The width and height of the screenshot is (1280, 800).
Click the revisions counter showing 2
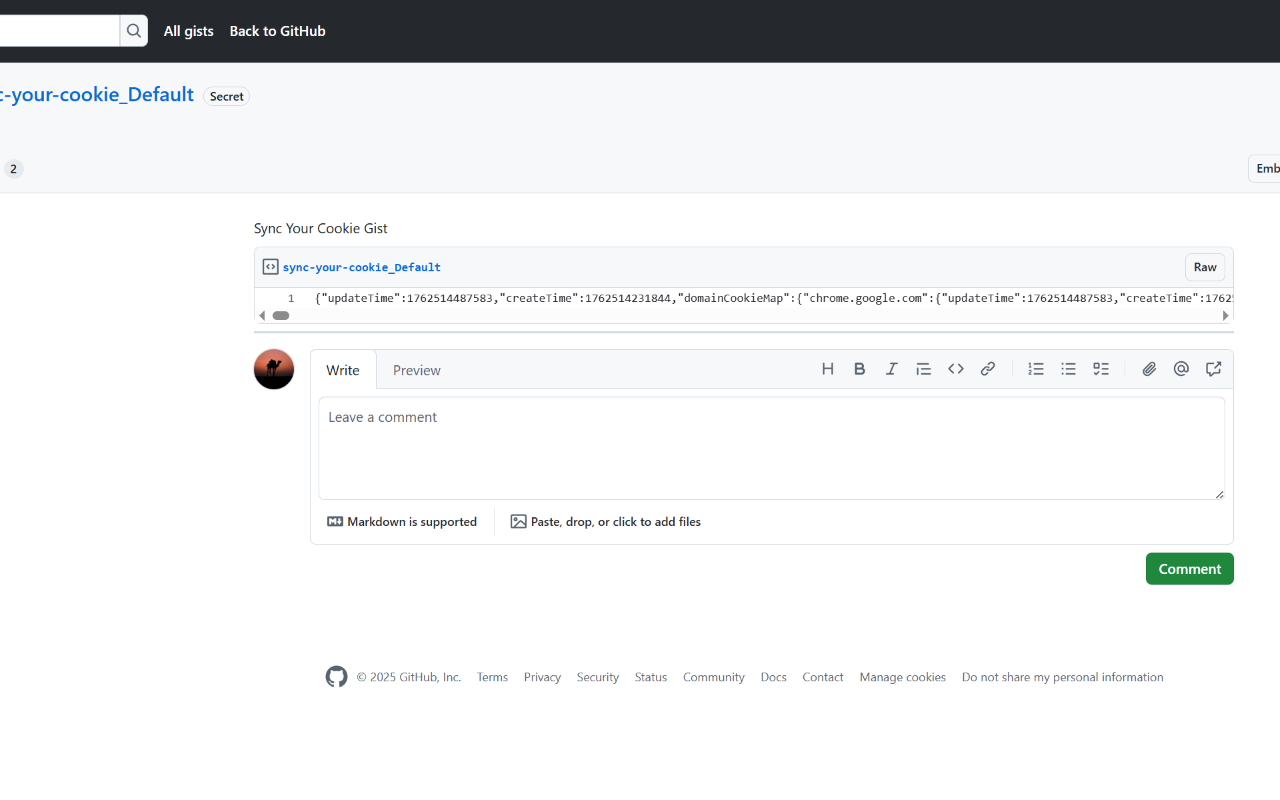coord(13,169)
